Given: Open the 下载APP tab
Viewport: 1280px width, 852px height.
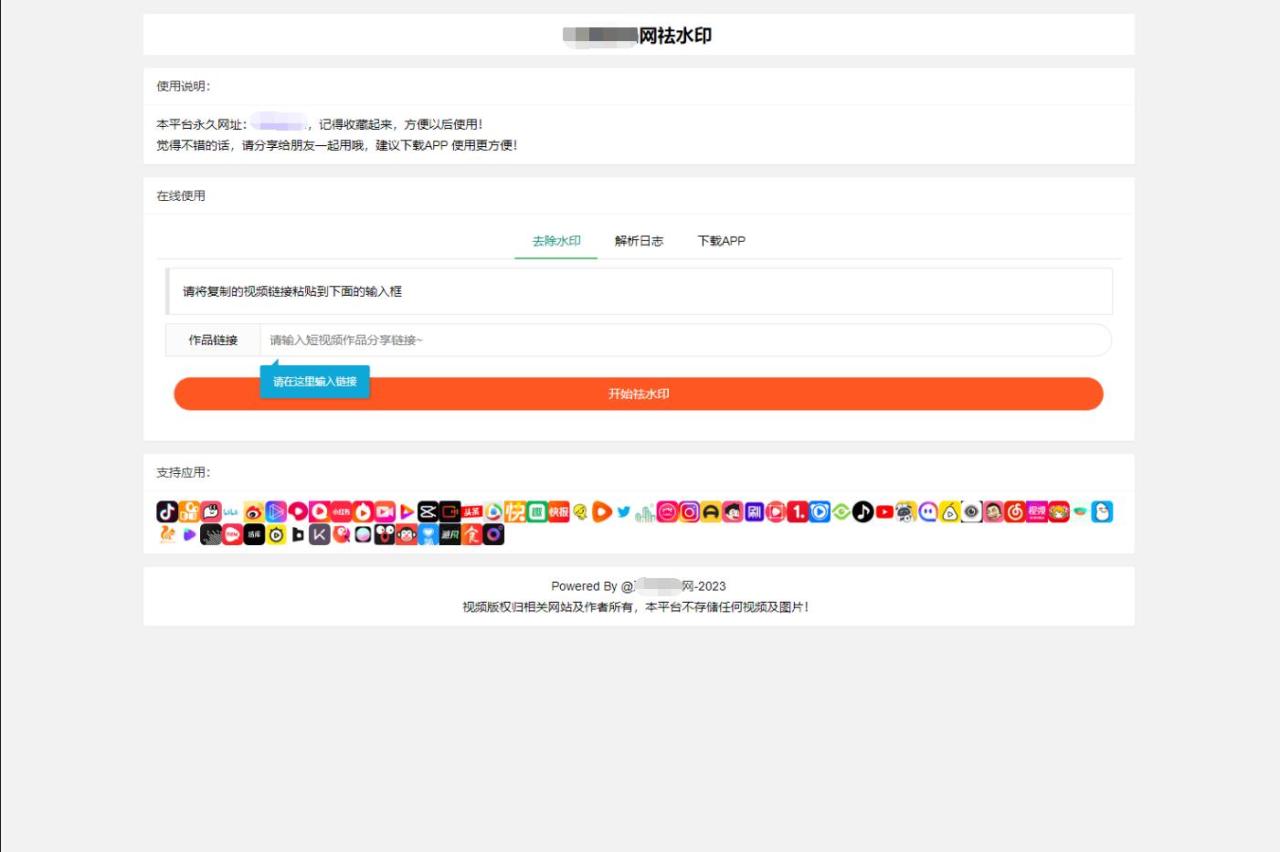Looking at the screenshot, I should (721, 241).
